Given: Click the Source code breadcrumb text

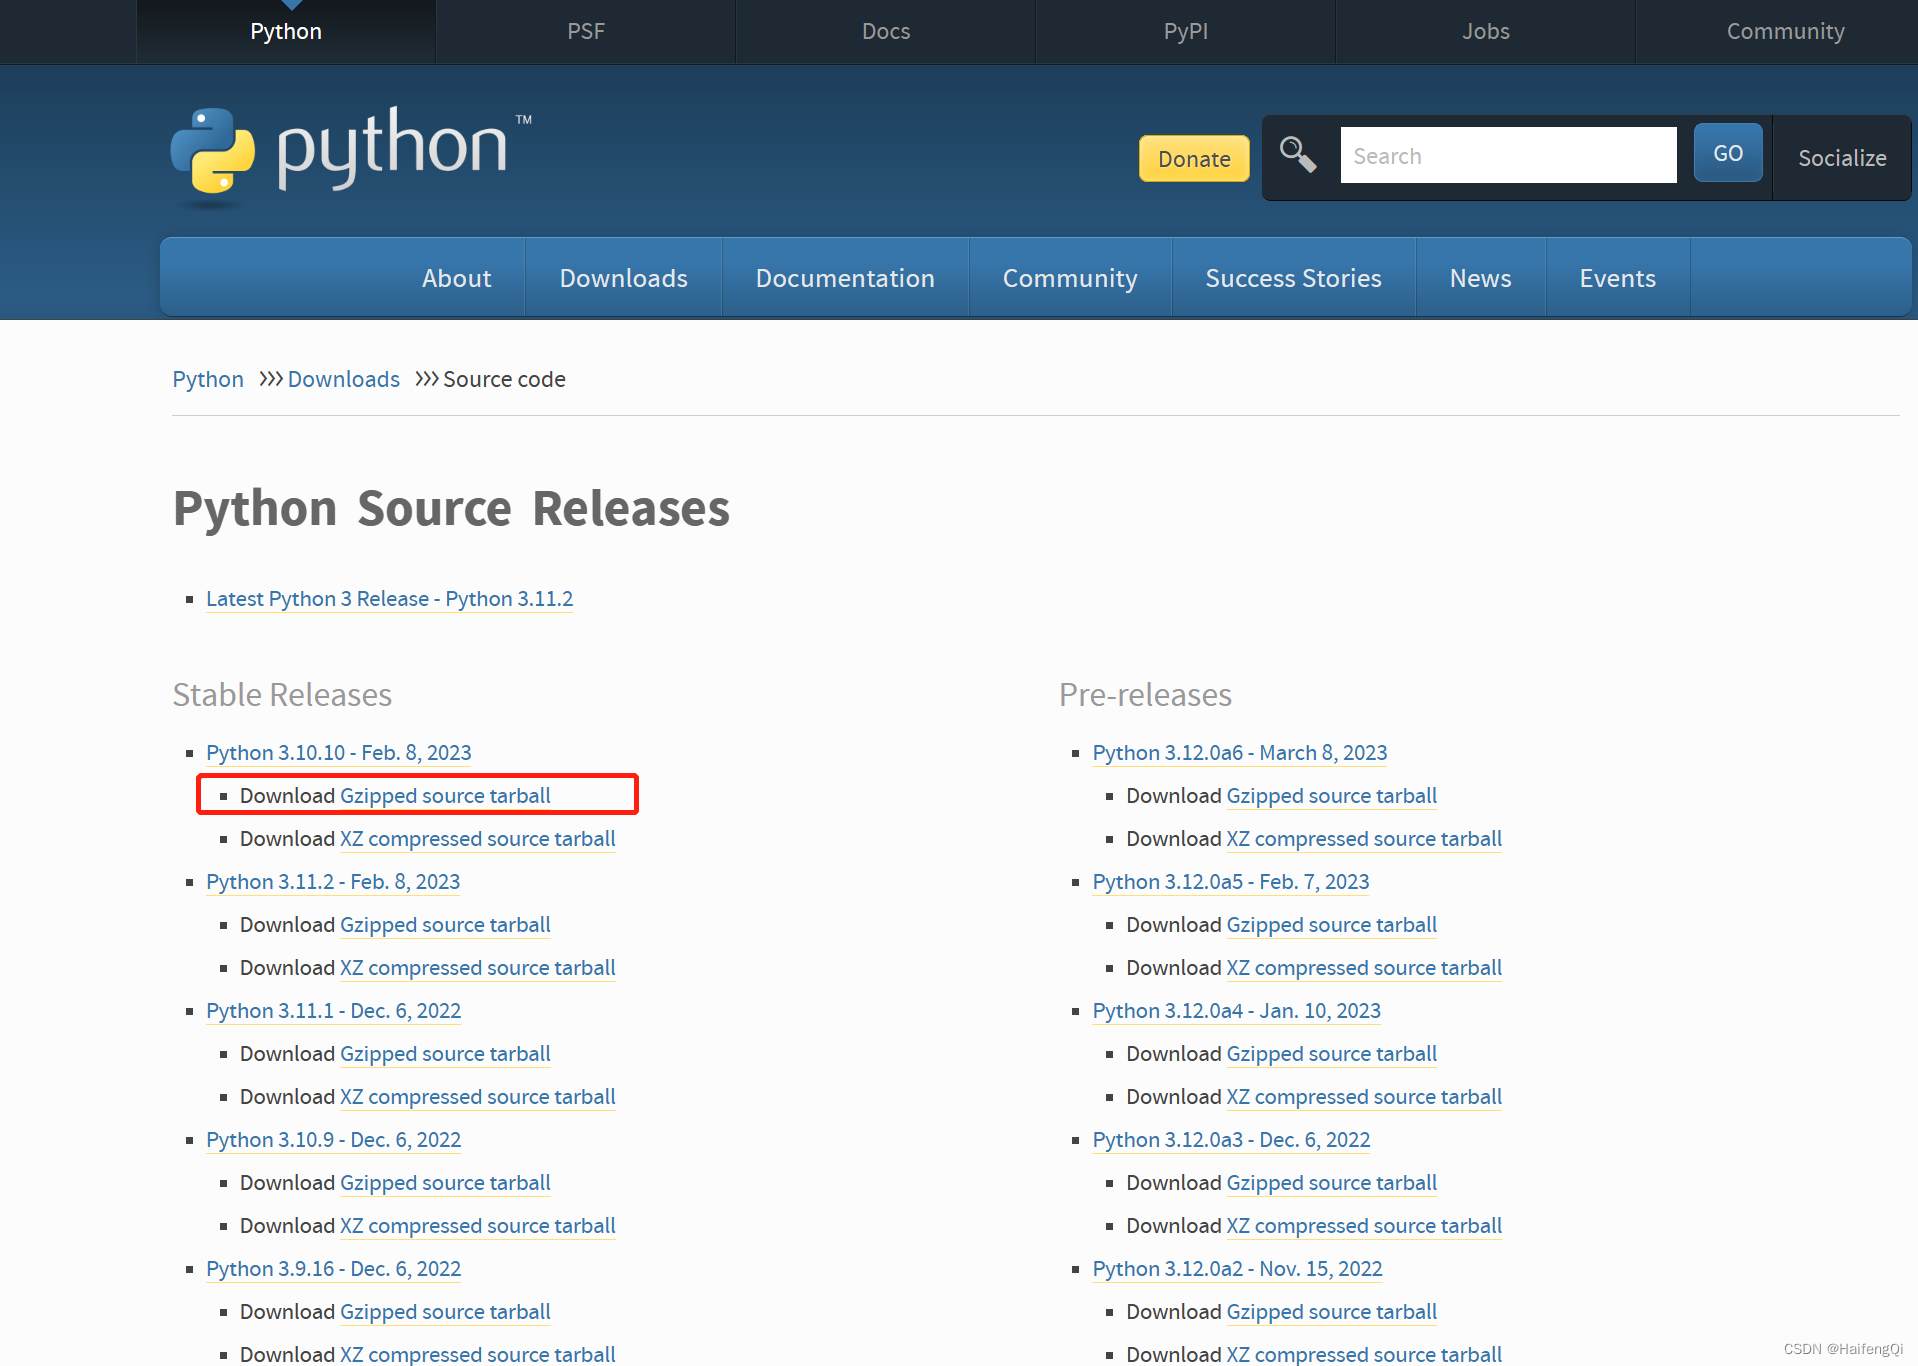Looking at the screenshot, I should (504, 379).
